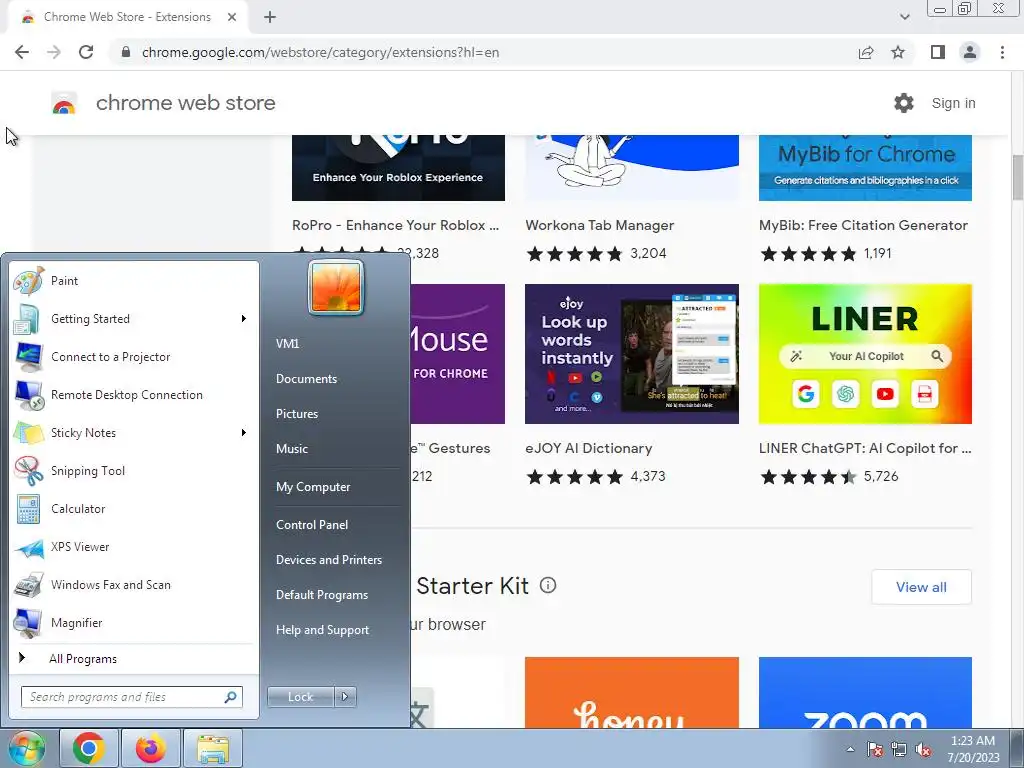The width and height of the screenshot is (1024, 768).
Task: Click View all for Starter Kit
Action: click(x=921, y=587)
